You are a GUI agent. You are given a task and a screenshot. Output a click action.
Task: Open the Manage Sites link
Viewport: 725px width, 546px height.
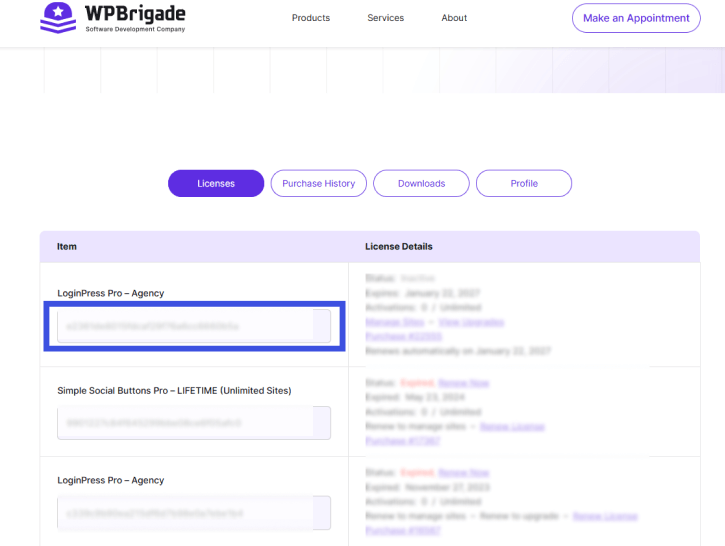pos(395,322)
